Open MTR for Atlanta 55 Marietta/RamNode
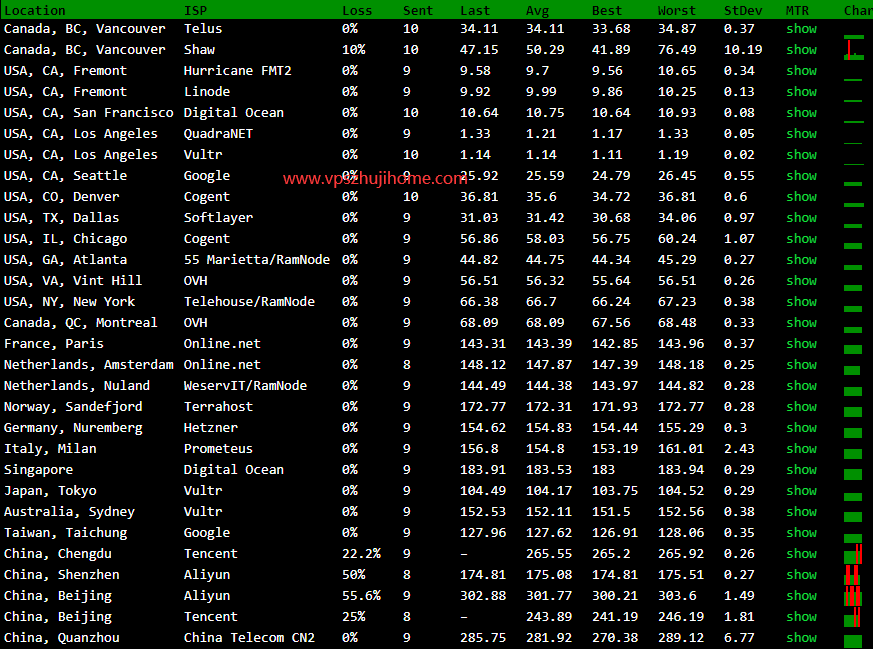873x649 pixels. pyautogui.click(x=801, y=260)
